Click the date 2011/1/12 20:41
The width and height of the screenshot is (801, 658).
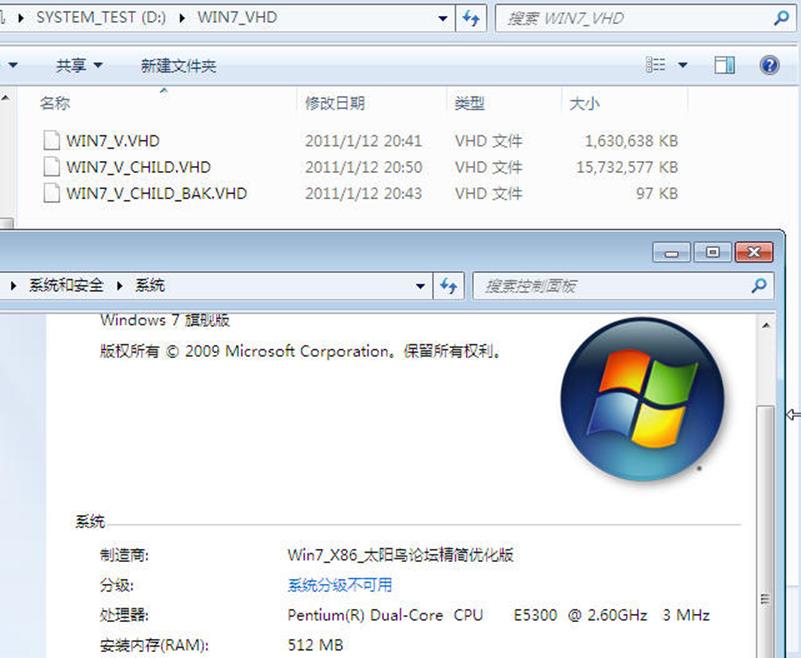coord(363,141)
